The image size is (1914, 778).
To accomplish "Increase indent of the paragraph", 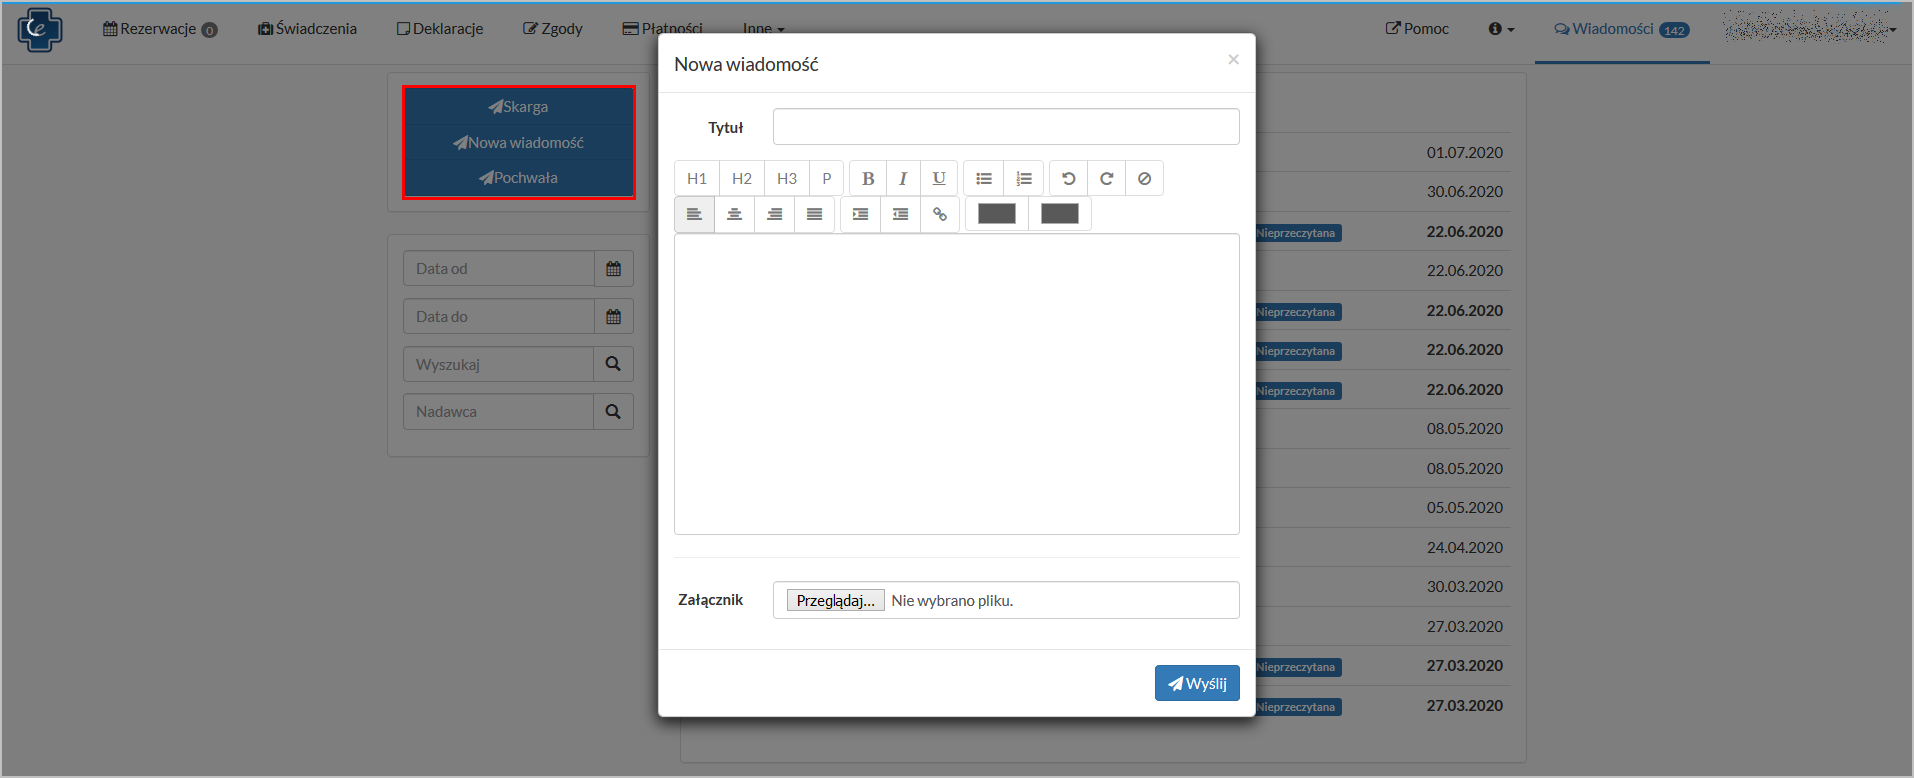I will pos(860,214).
